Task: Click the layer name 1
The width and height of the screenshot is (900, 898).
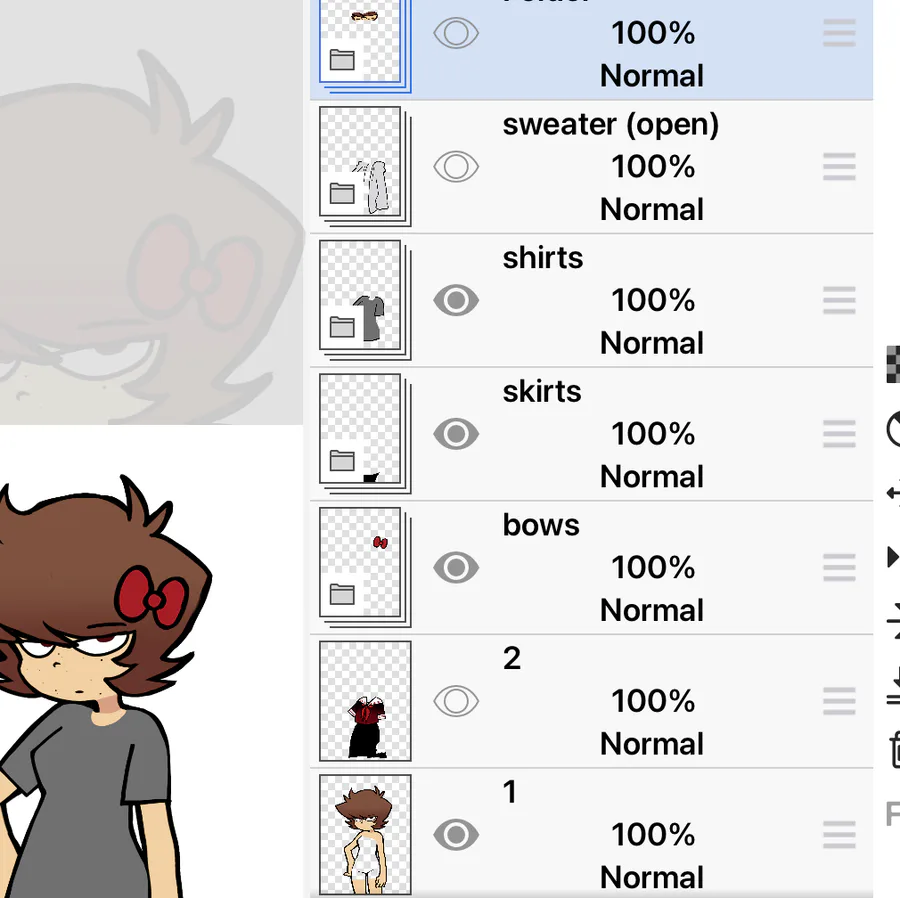Action: click(x=510, y=792)
